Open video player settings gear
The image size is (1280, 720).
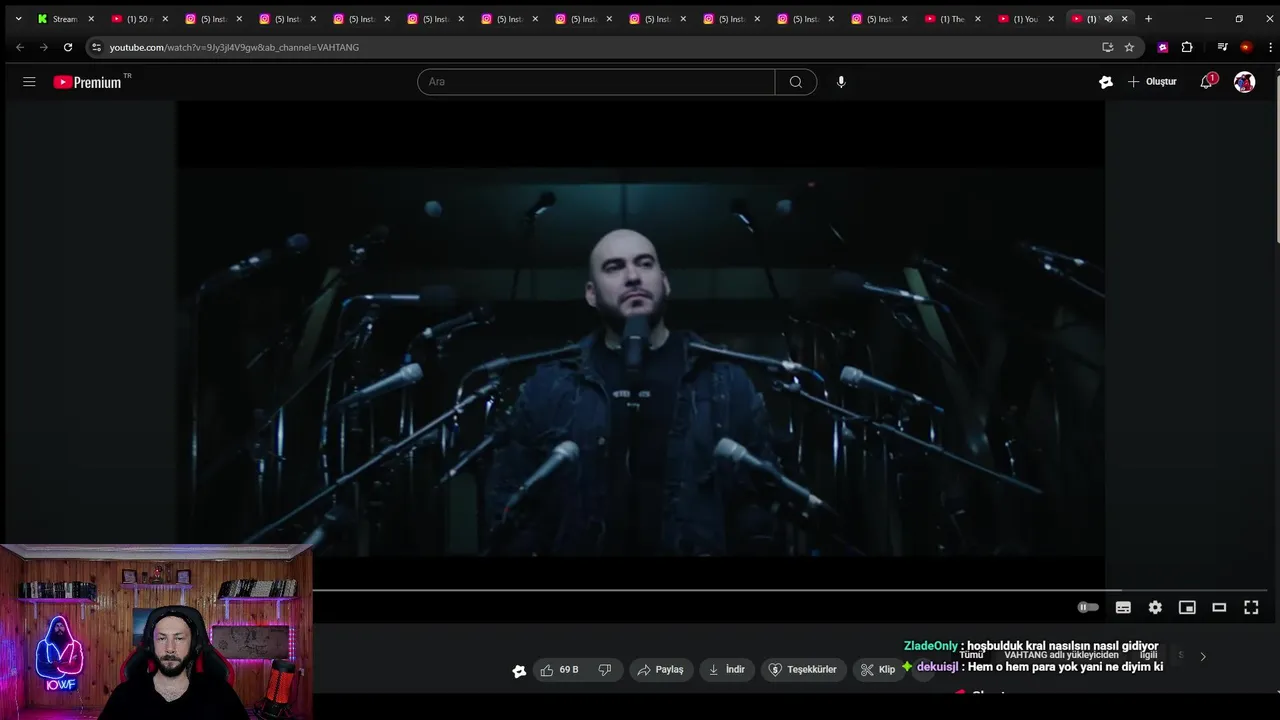1155,607
